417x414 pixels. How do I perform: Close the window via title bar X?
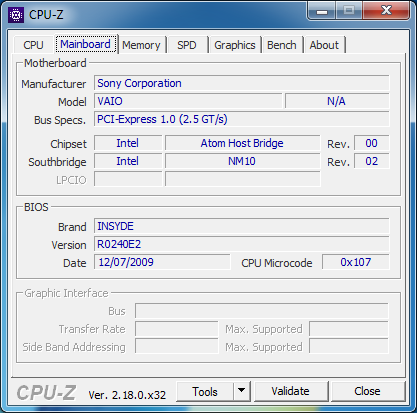point(386,11)
